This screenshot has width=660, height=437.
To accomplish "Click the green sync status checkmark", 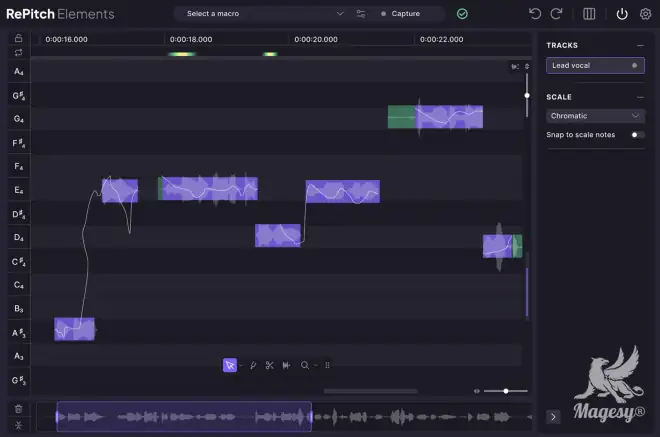I will pyautogui.click(x=462, y=14).
